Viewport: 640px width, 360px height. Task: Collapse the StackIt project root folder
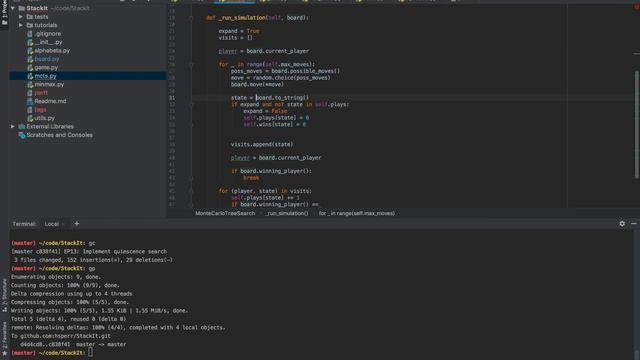(13, 8)
